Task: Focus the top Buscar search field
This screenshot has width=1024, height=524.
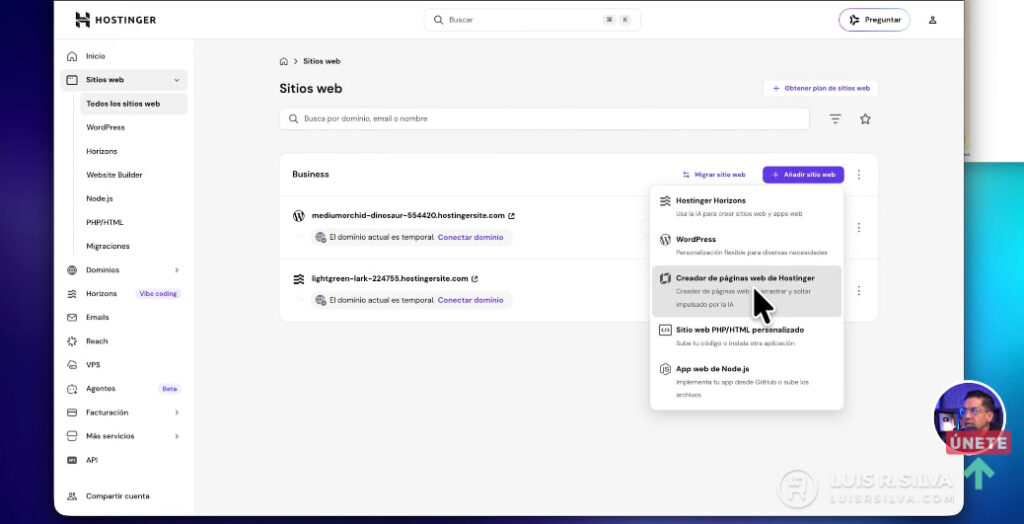Action: pos(532,20)
